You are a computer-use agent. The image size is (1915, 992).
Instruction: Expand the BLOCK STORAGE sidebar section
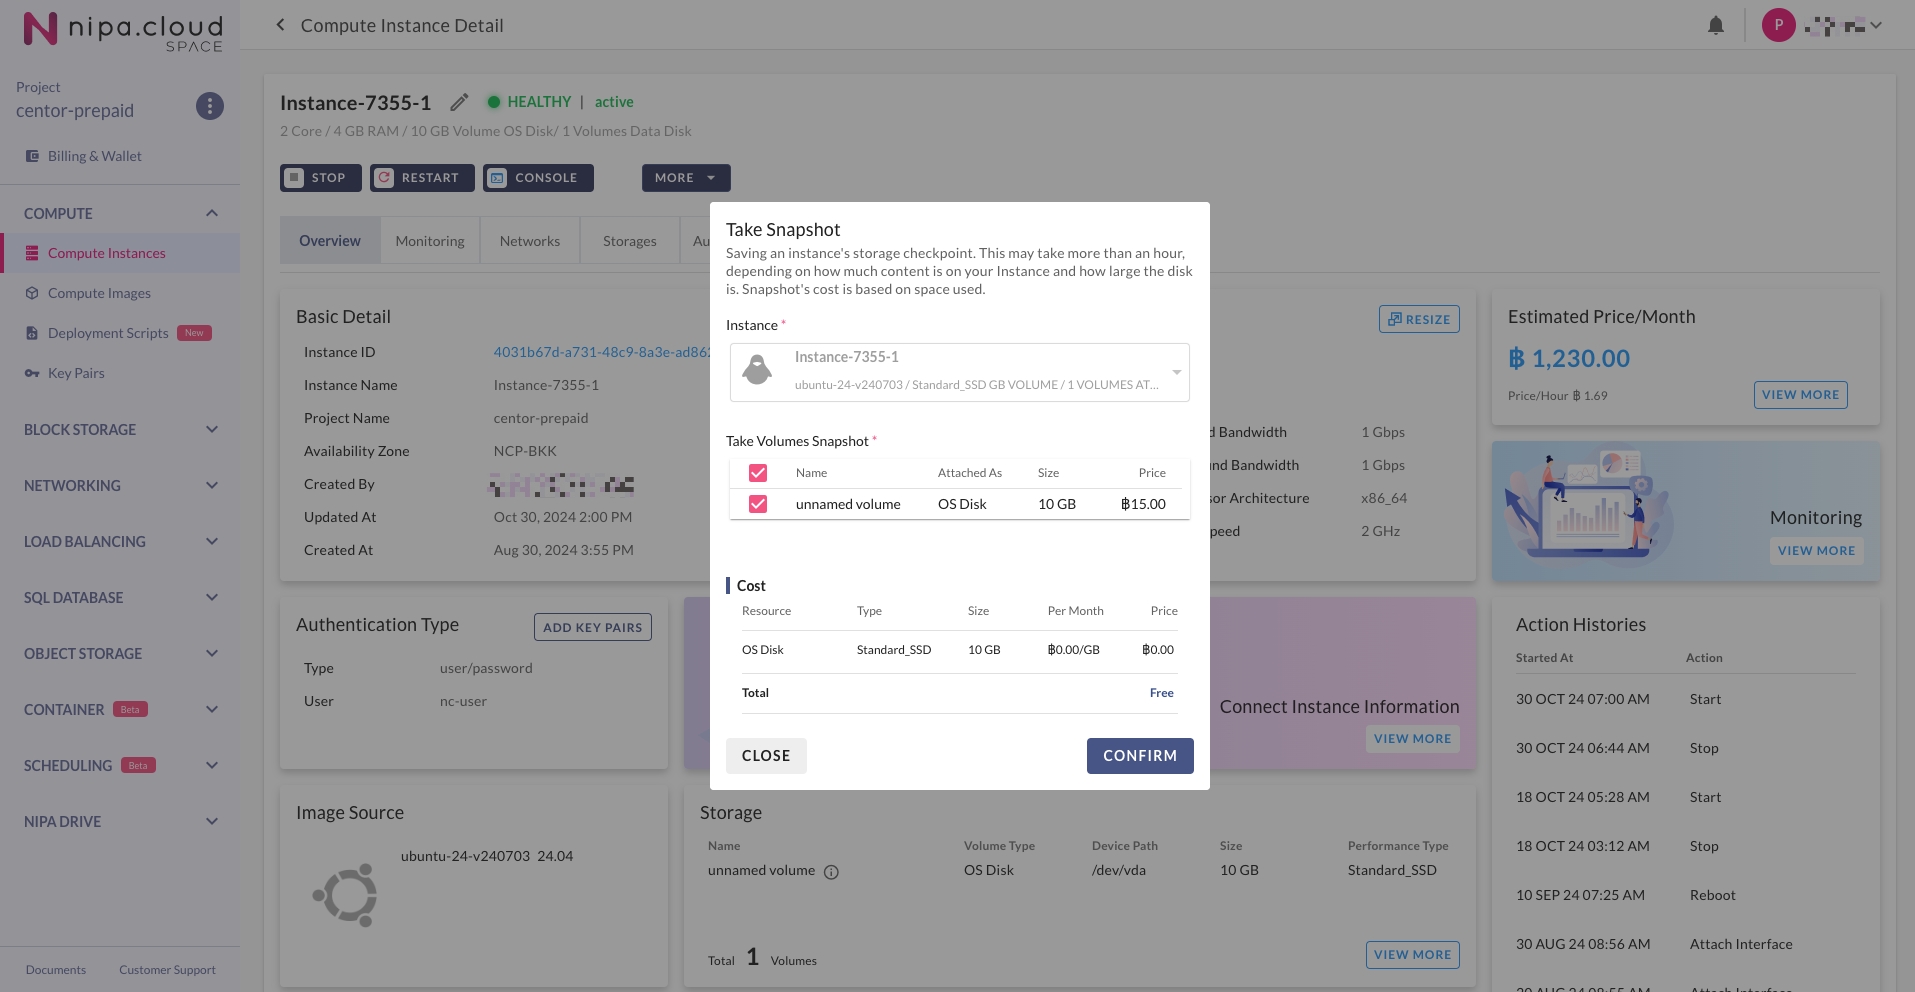[120, 430]
